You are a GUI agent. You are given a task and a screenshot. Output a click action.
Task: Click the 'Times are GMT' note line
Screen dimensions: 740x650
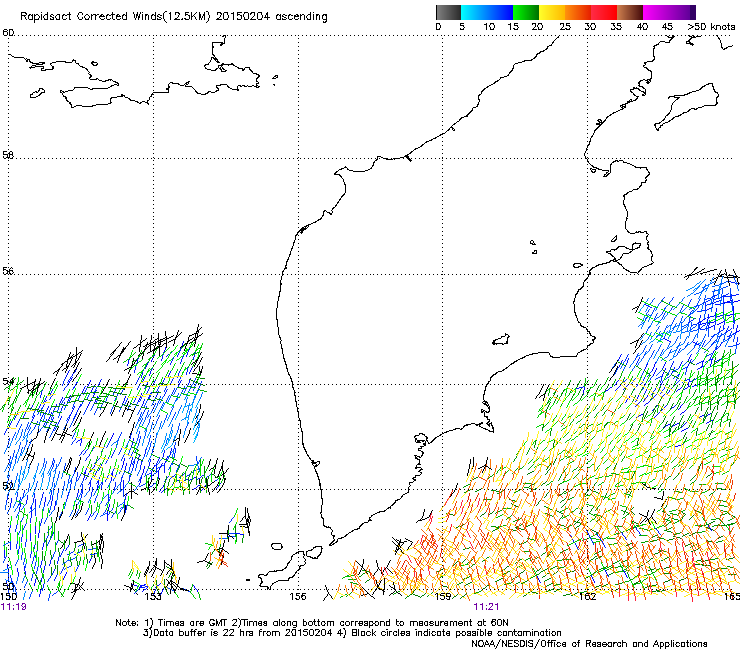[x=312, y=623]
